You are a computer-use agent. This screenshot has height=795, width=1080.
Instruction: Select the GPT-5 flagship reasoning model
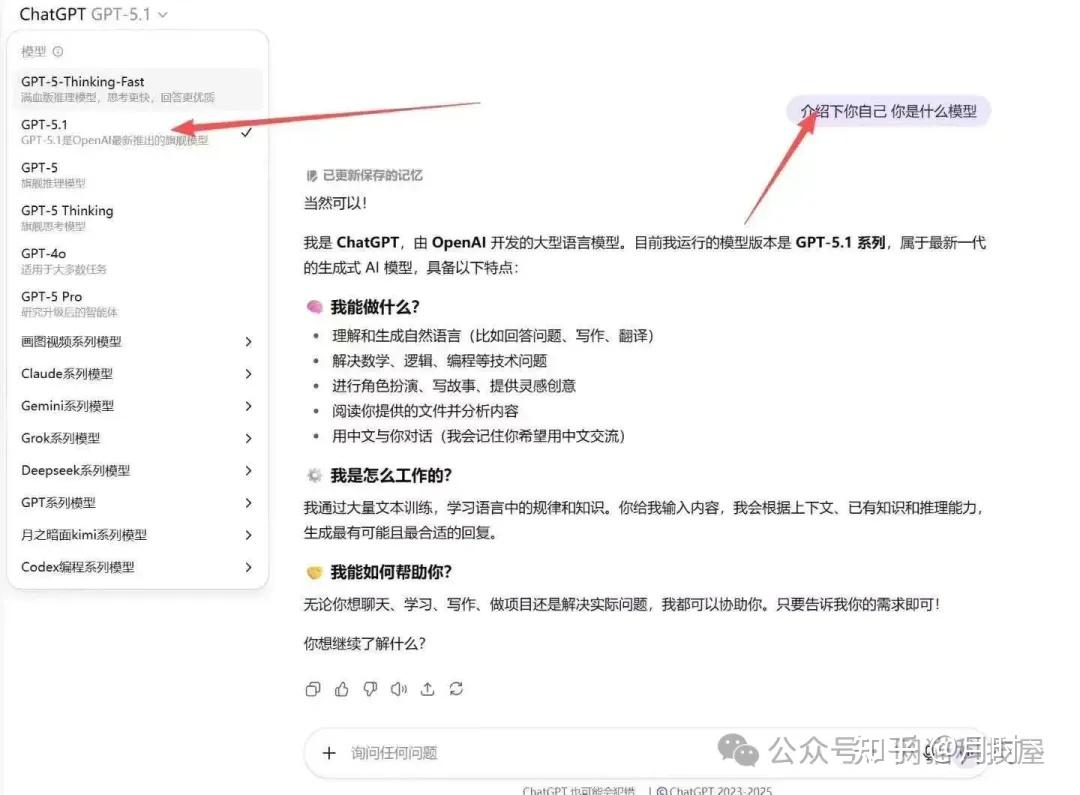tap(137, 175)
